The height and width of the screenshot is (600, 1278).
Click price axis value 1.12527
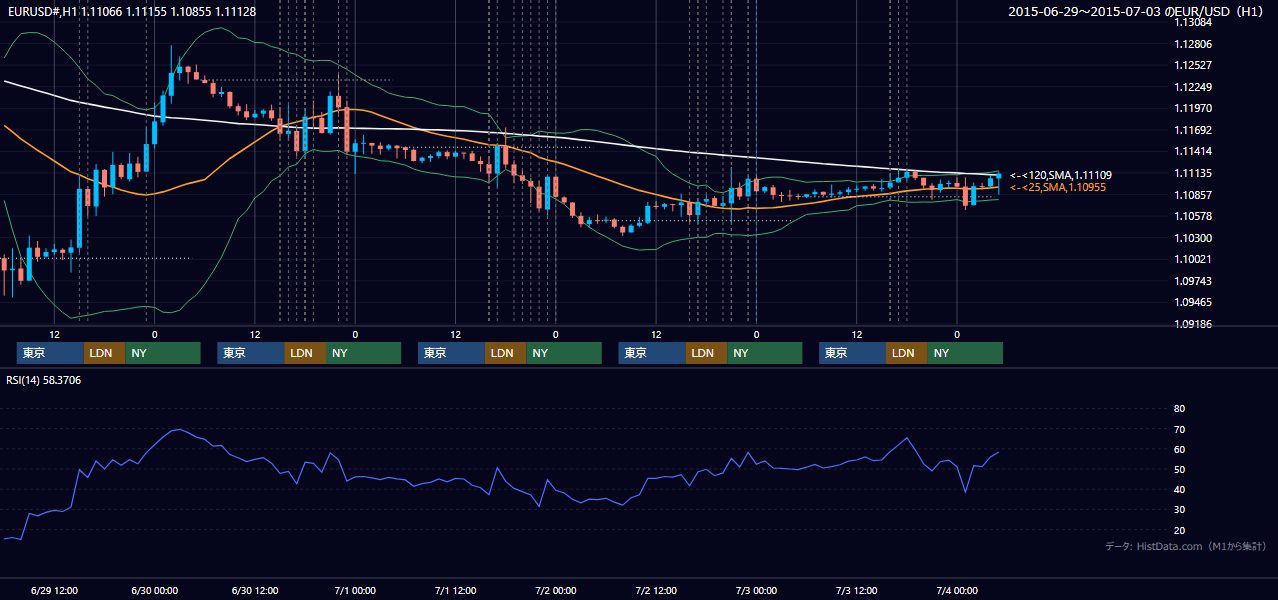click(1192, 65)
